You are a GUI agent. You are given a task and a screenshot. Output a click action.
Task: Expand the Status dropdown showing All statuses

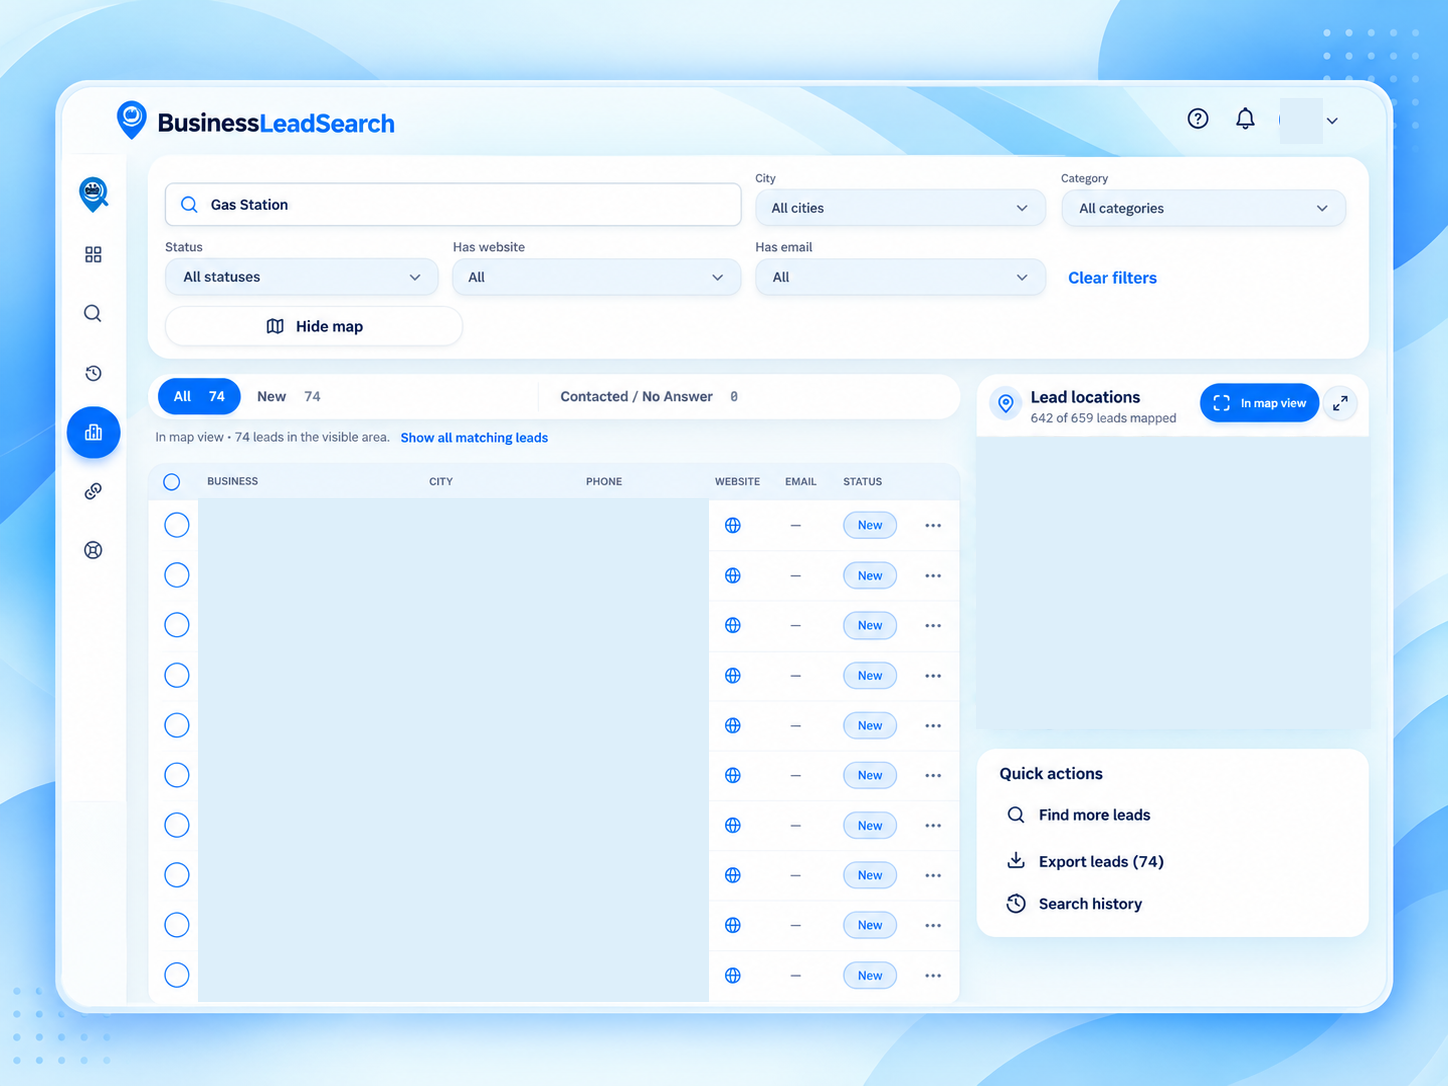pyautogui.click(x=301, y=277)
